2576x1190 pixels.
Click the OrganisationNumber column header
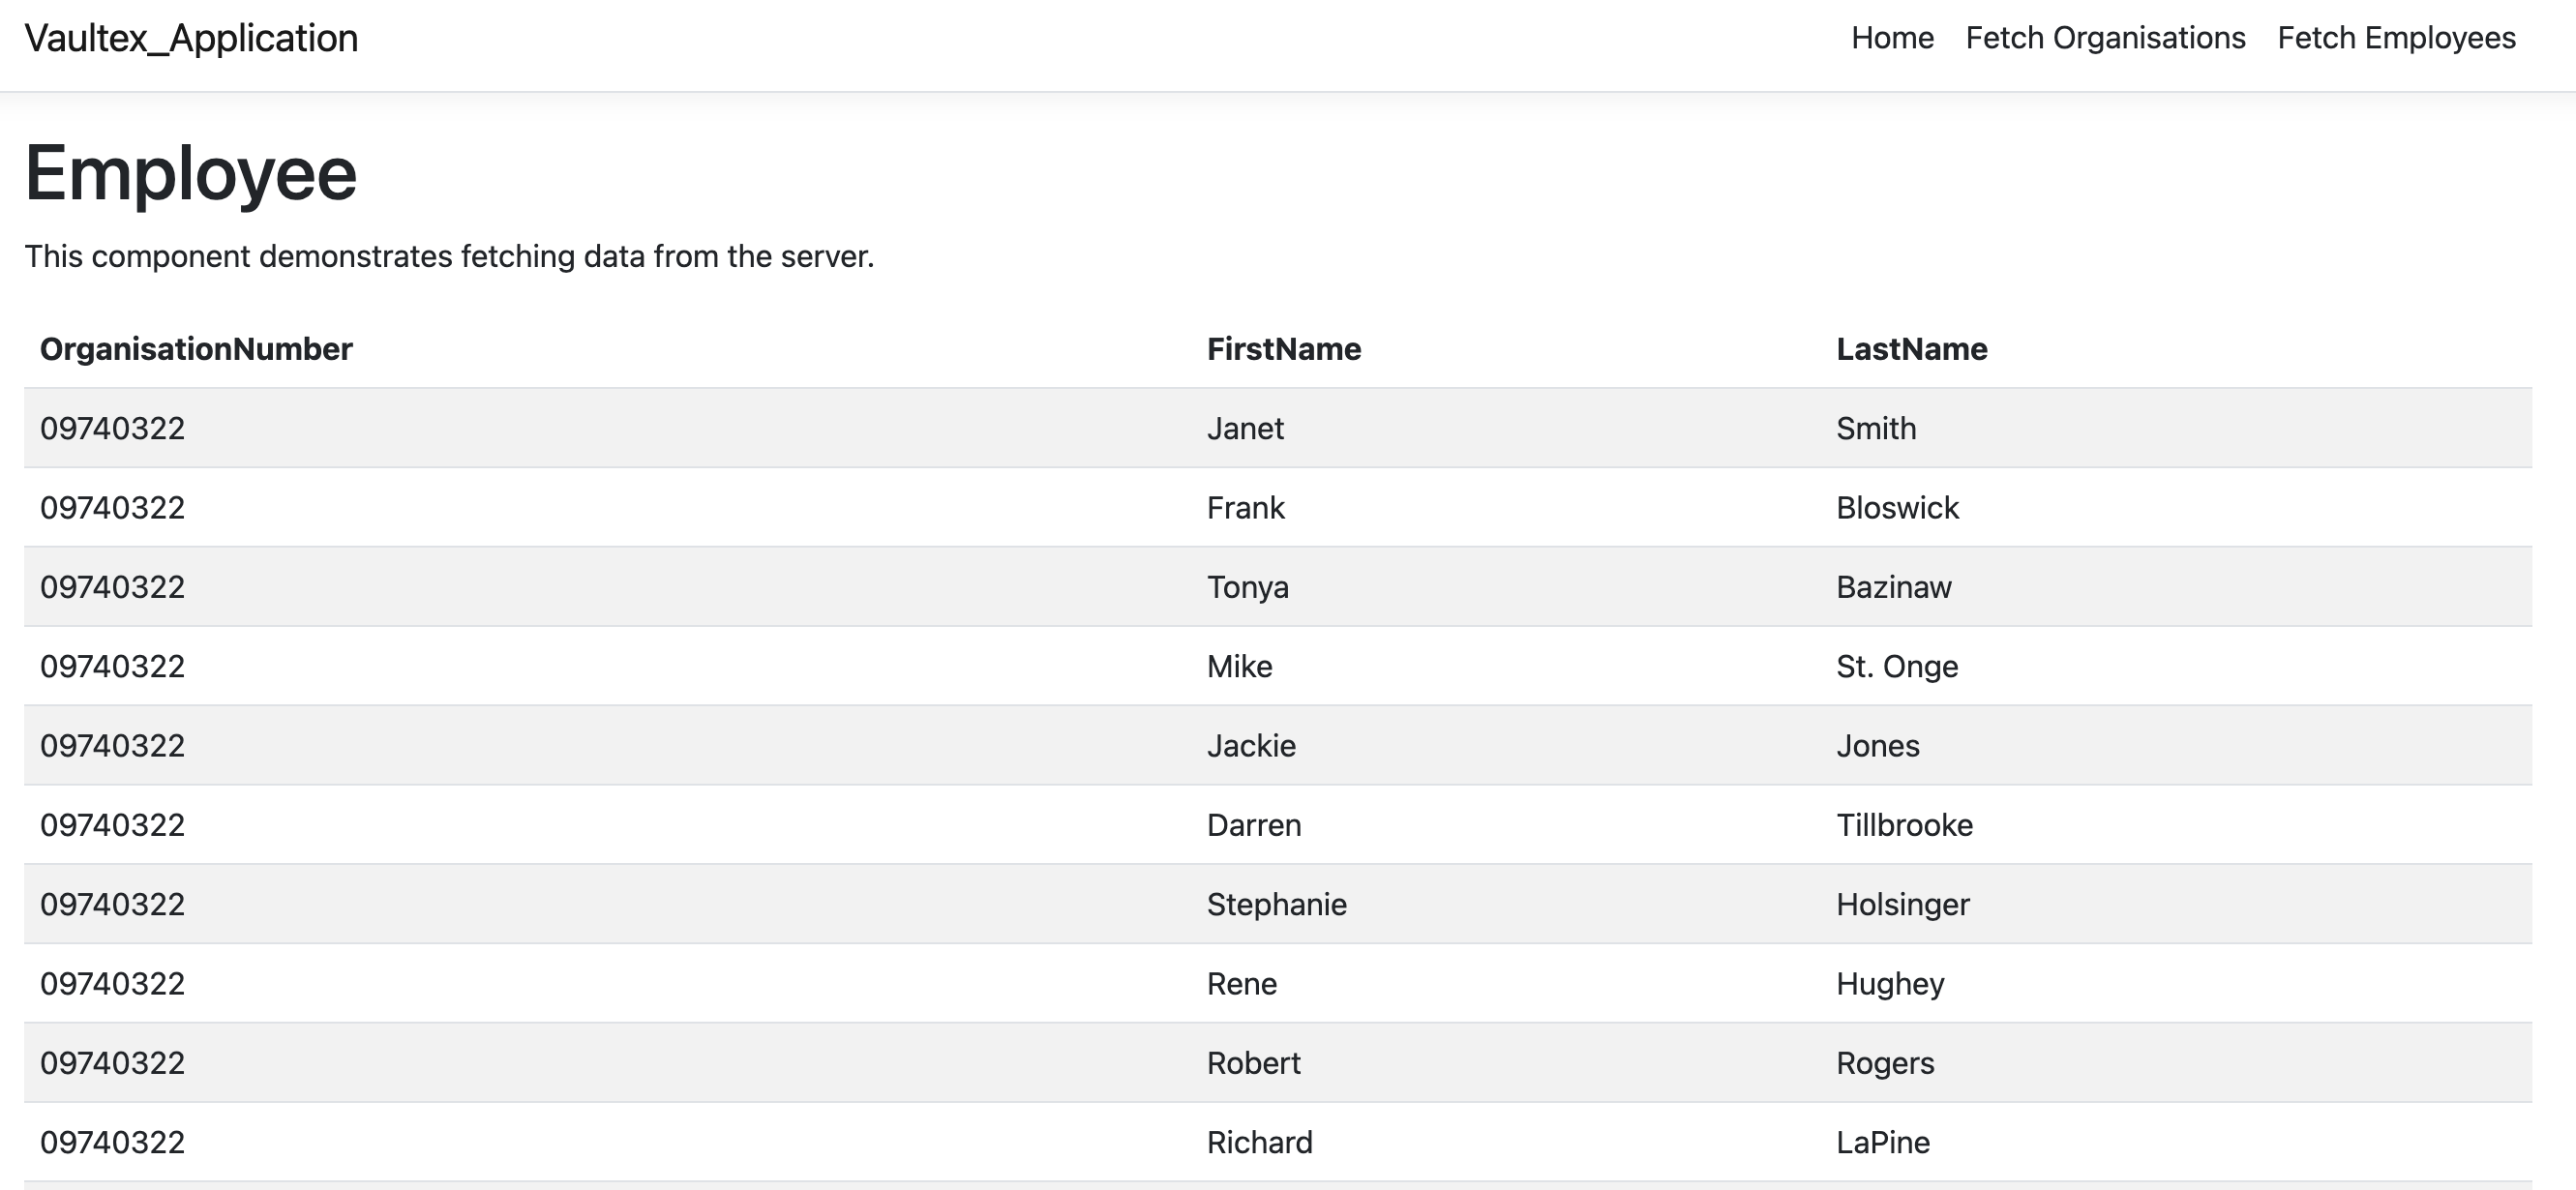click(x=196, y=349)
